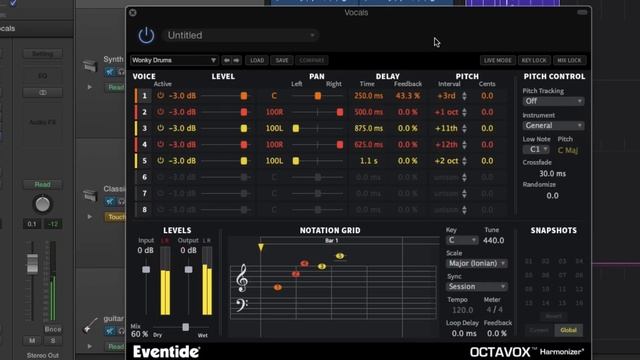This screenshot has width=640, height=360.
Task: Toggle voice 5 active power icon
Action: click(x=160, y=161)
